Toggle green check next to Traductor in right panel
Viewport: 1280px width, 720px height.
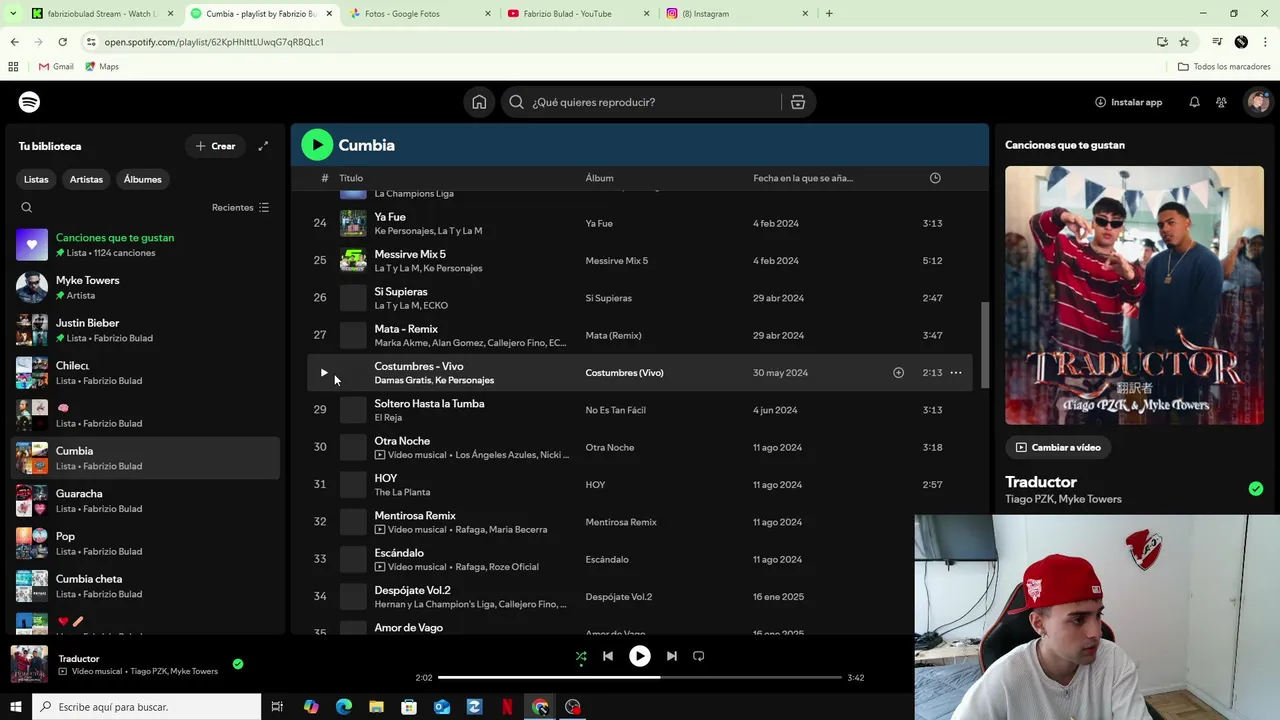pos(1256,489)
